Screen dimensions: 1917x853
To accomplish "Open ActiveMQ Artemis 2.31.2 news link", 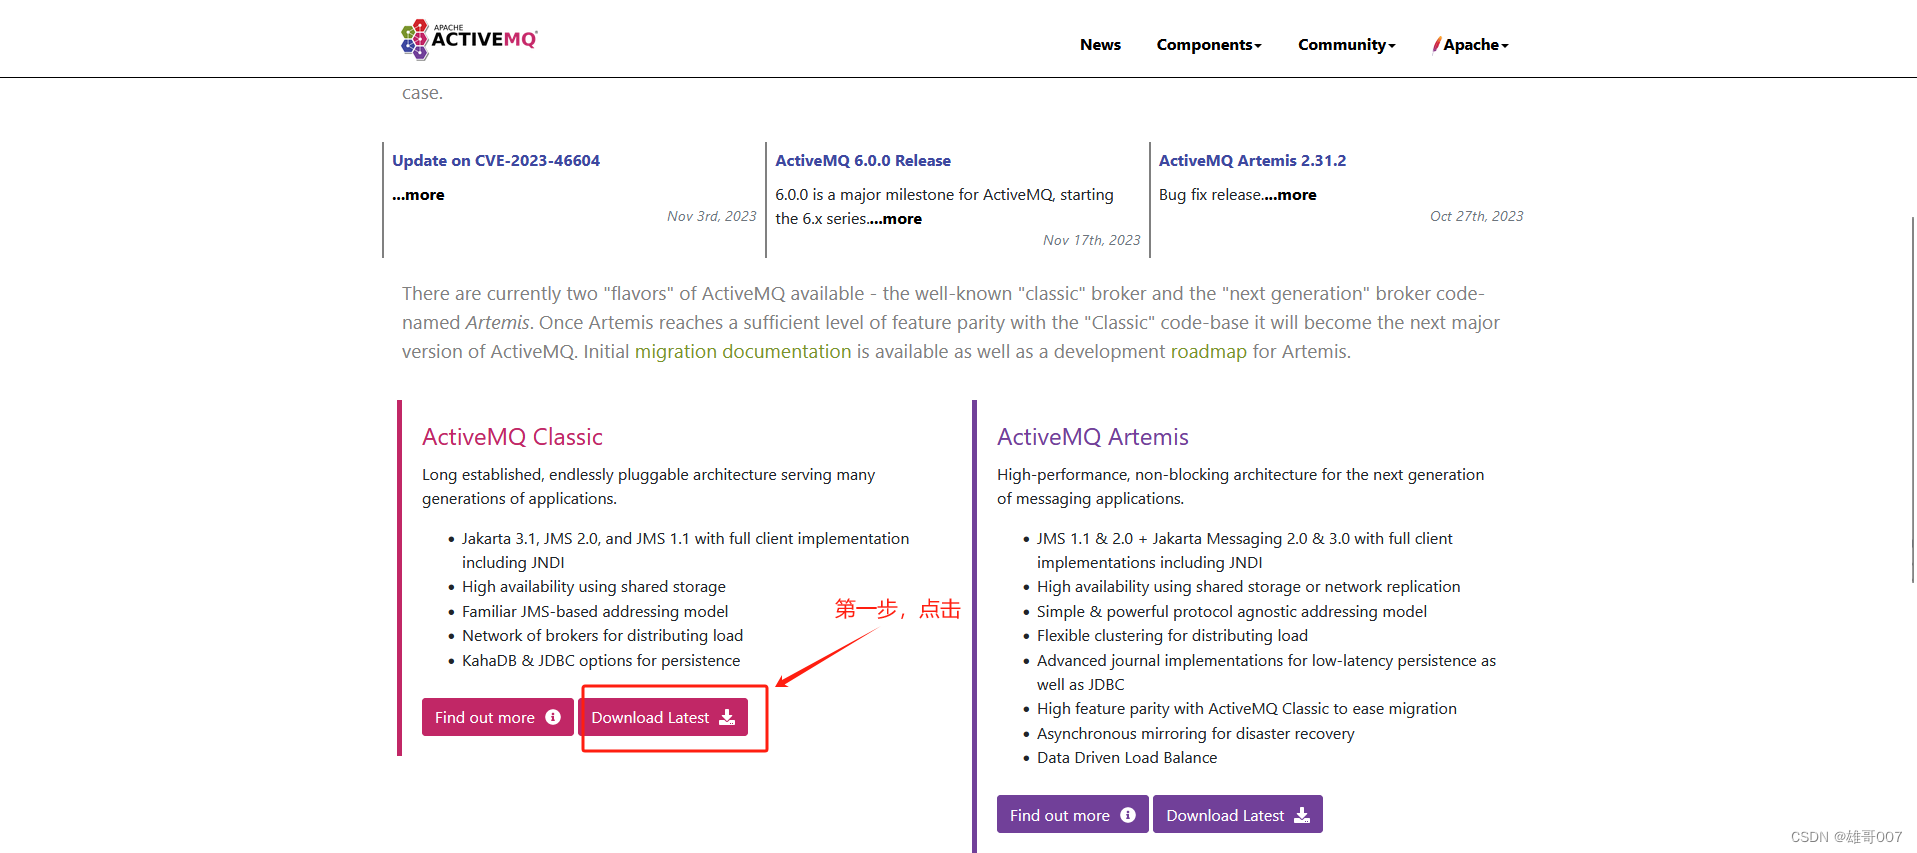I will point(1252,160).
